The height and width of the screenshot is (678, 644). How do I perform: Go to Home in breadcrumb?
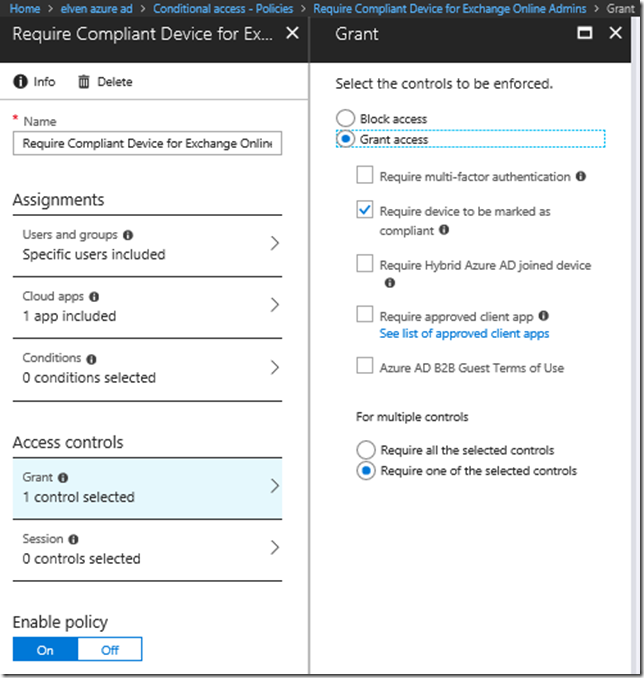(24, 8)
